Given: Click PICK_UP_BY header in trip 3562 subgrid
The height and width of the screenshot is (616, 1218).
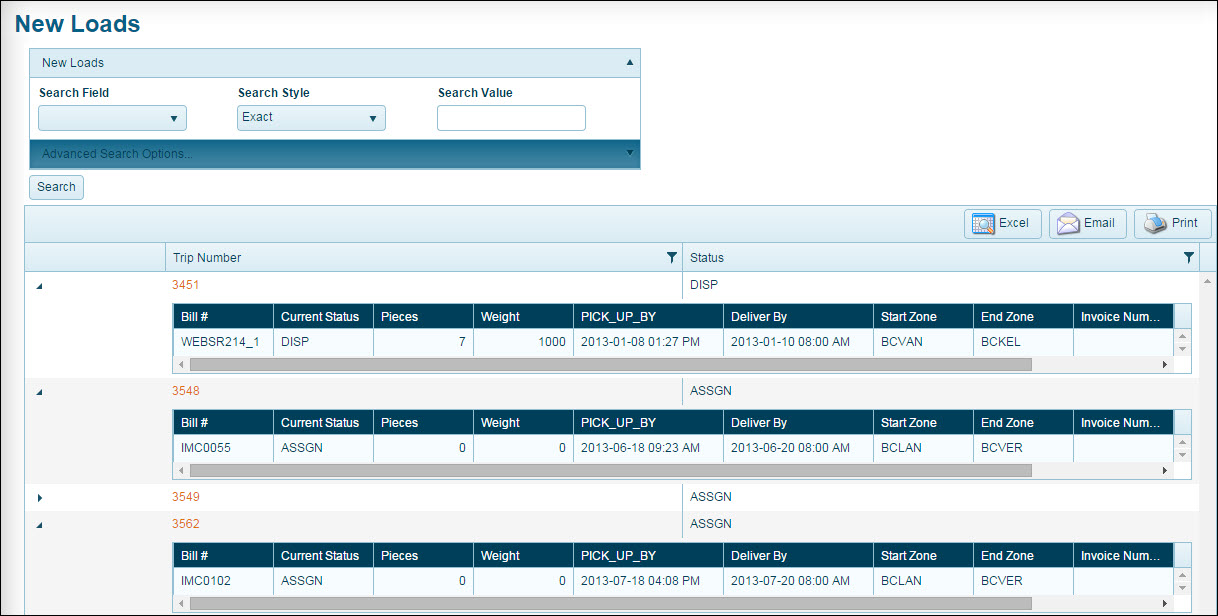Looking at the screenshot, I should (x=648, y=556).
